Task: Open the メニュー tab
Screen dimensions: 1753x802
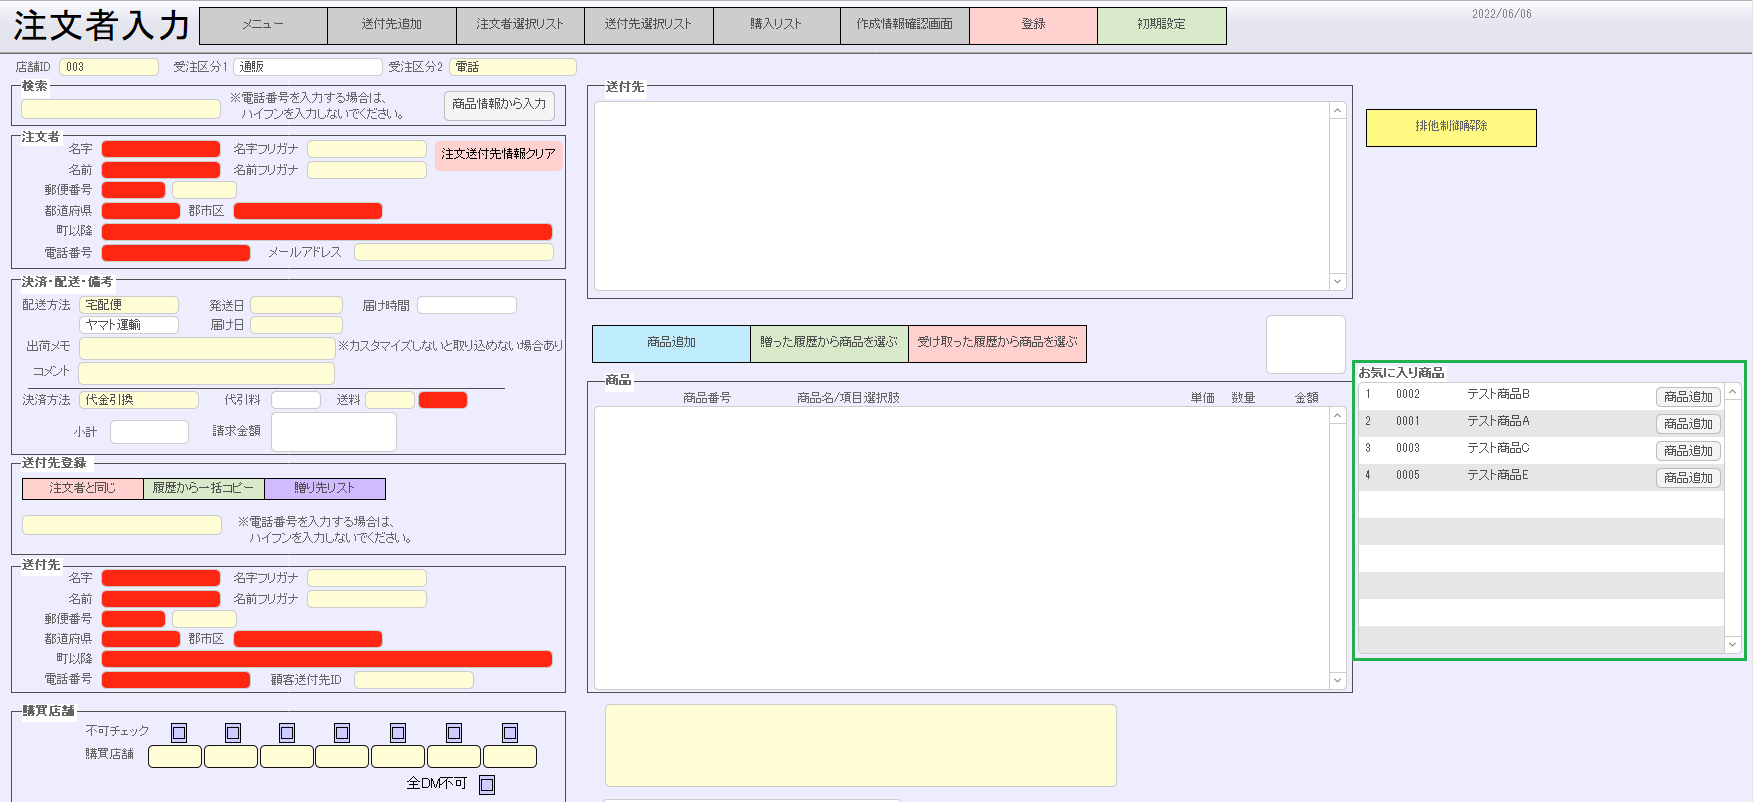Action: (263, 25)
